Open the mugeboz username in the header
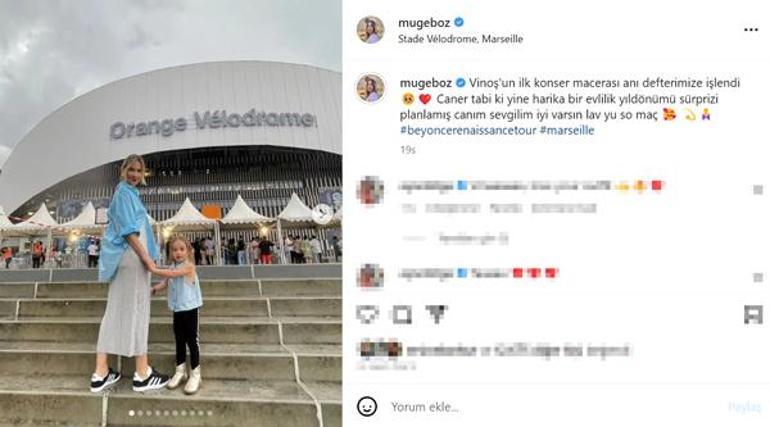 pyautogui.click(x=424, y=23)
